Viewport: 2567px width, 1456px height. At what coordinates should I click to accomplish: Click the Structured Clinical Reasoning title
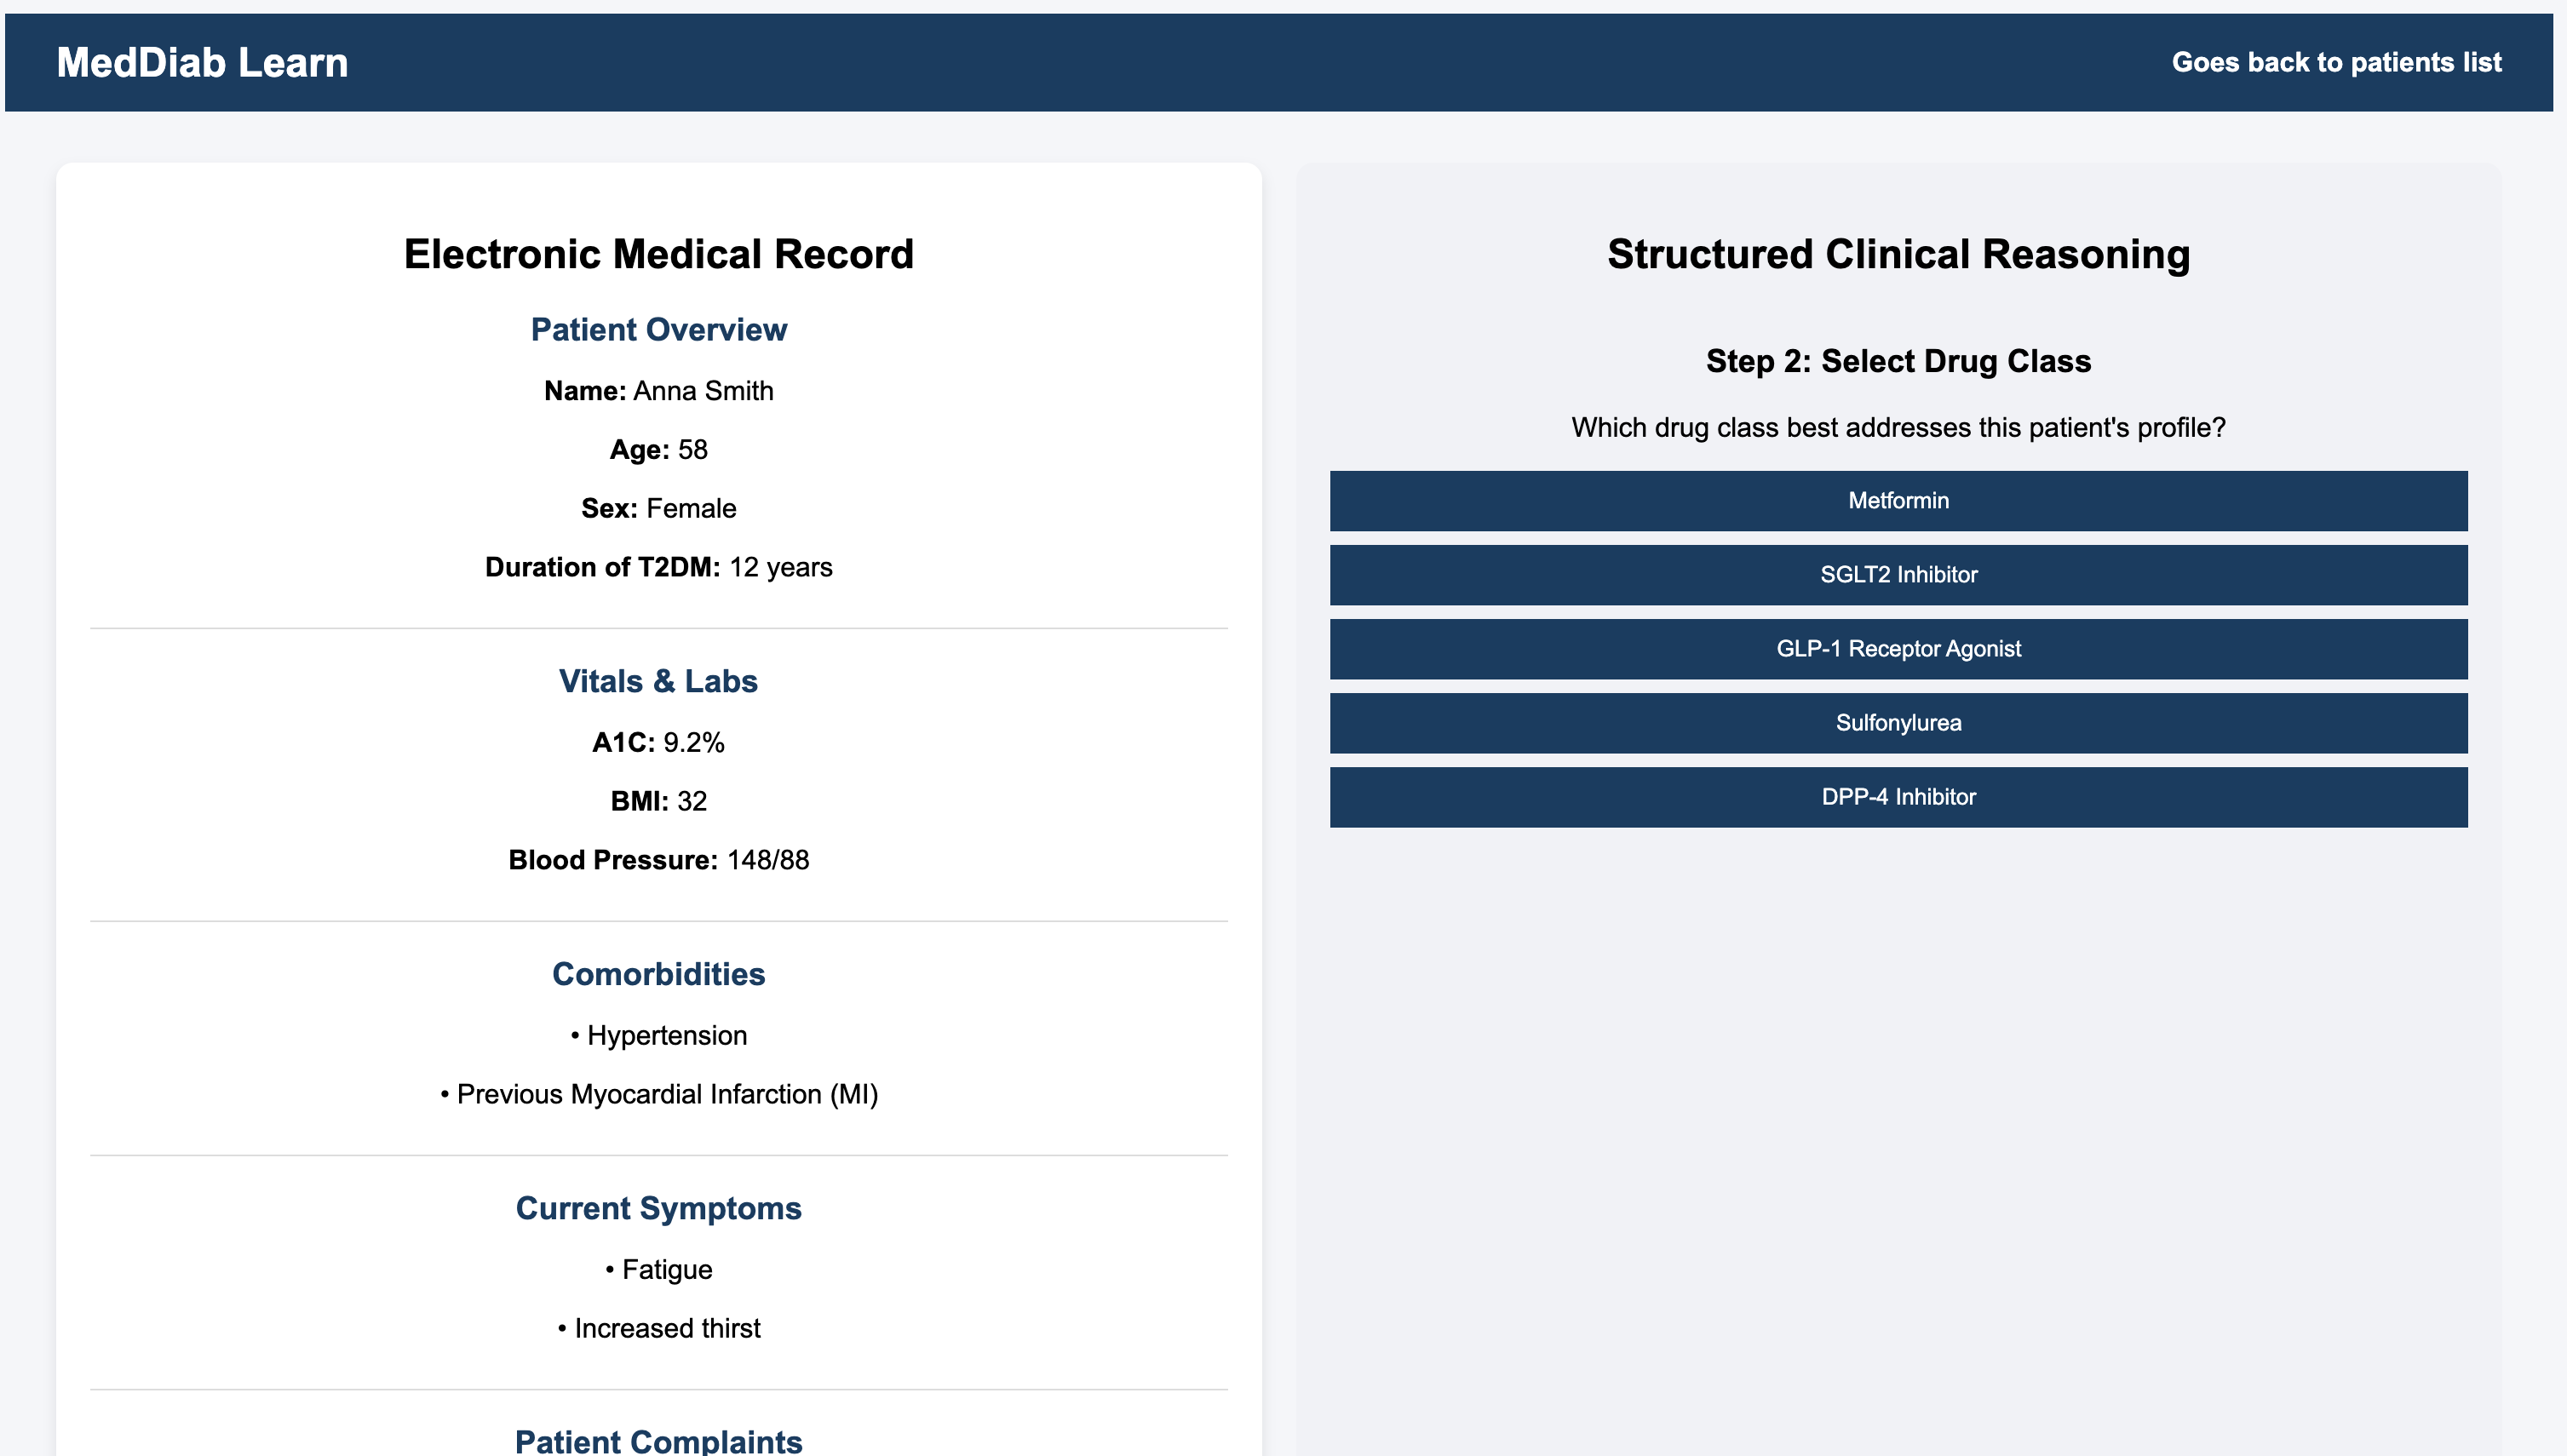pyautogui.click(x=1897, y=254)
